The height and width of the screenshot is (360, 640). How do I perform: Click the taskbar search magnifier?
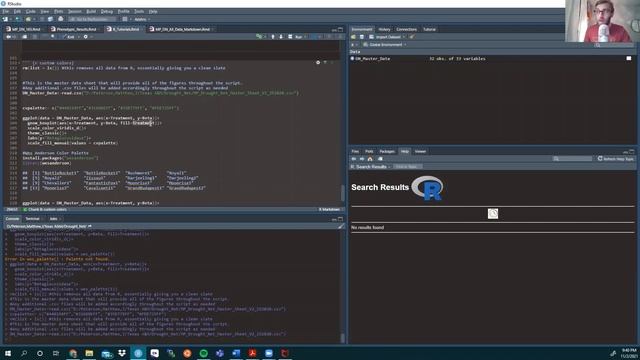(24, 353)
